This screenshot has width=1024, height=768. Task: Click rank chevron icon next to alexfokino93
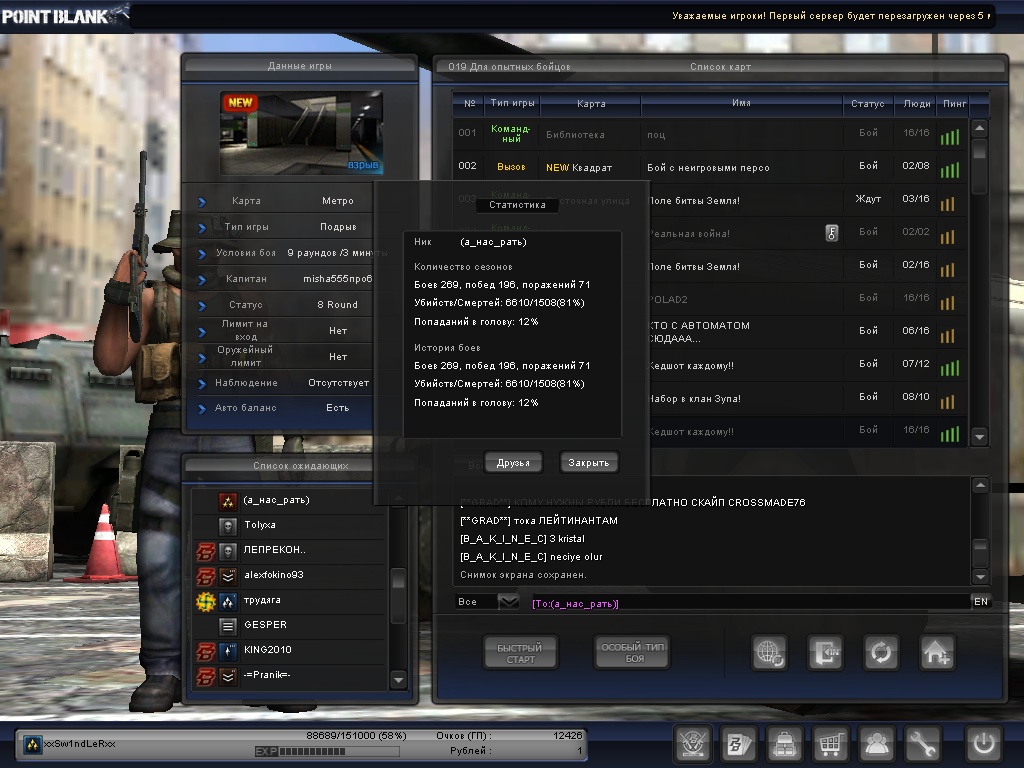227,576
